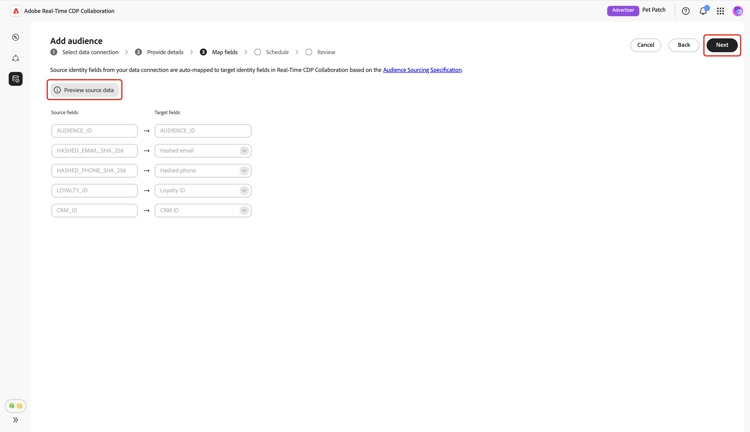Screen dimensions: 750x432
Task: Click the CRM_ID source field
Action: coord(94,210)
